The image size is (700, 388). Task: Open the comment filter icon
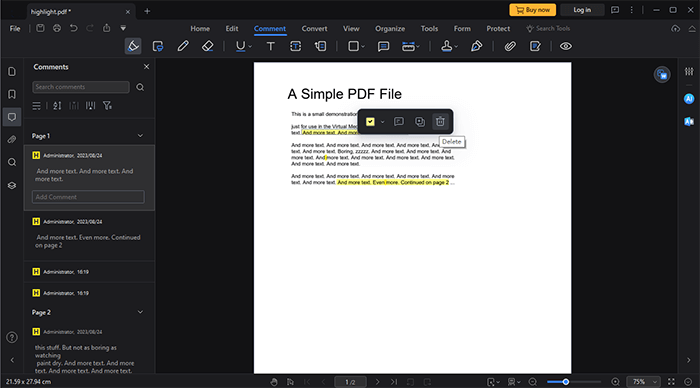click(x=107, y=106)
